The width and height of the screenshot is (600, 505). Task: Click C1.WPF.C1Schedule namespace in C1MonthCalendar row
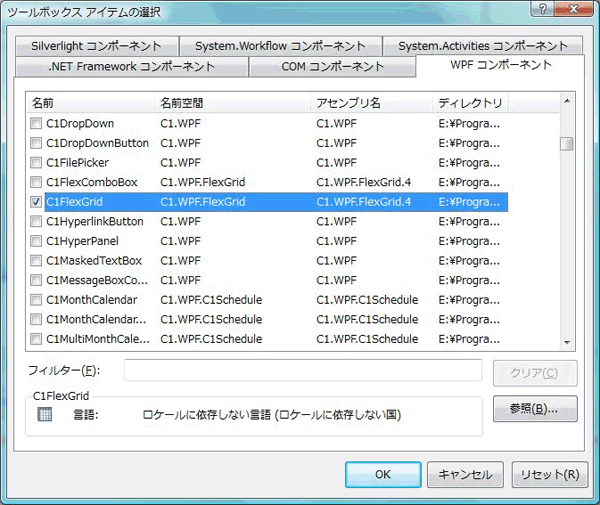211,300
